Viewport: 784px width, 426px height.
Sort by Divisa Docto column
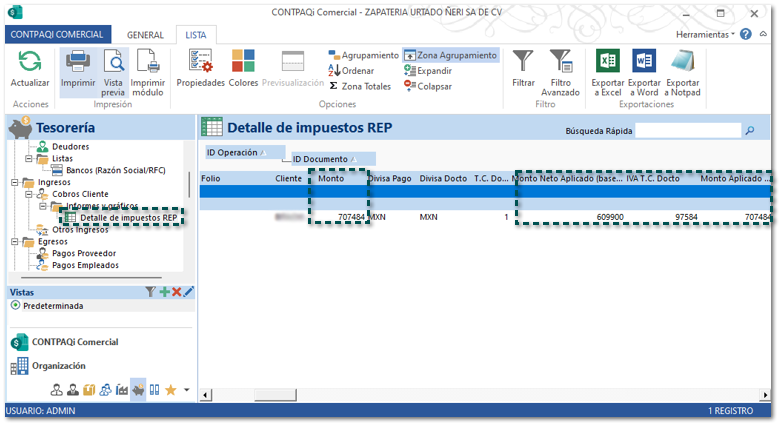tap(443, 178)
